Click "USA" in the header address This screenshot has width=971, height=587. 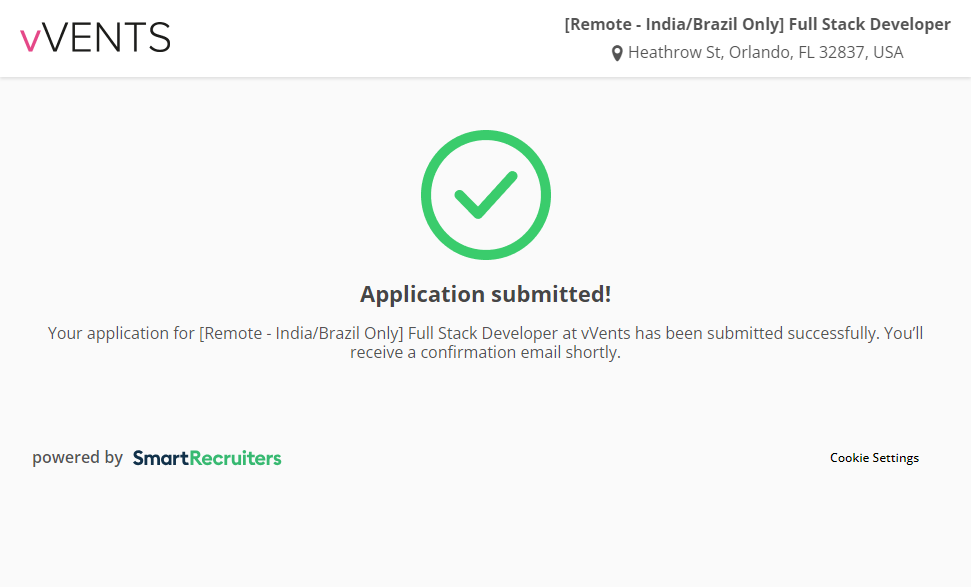pyautogui.click(x=888, y=52)
